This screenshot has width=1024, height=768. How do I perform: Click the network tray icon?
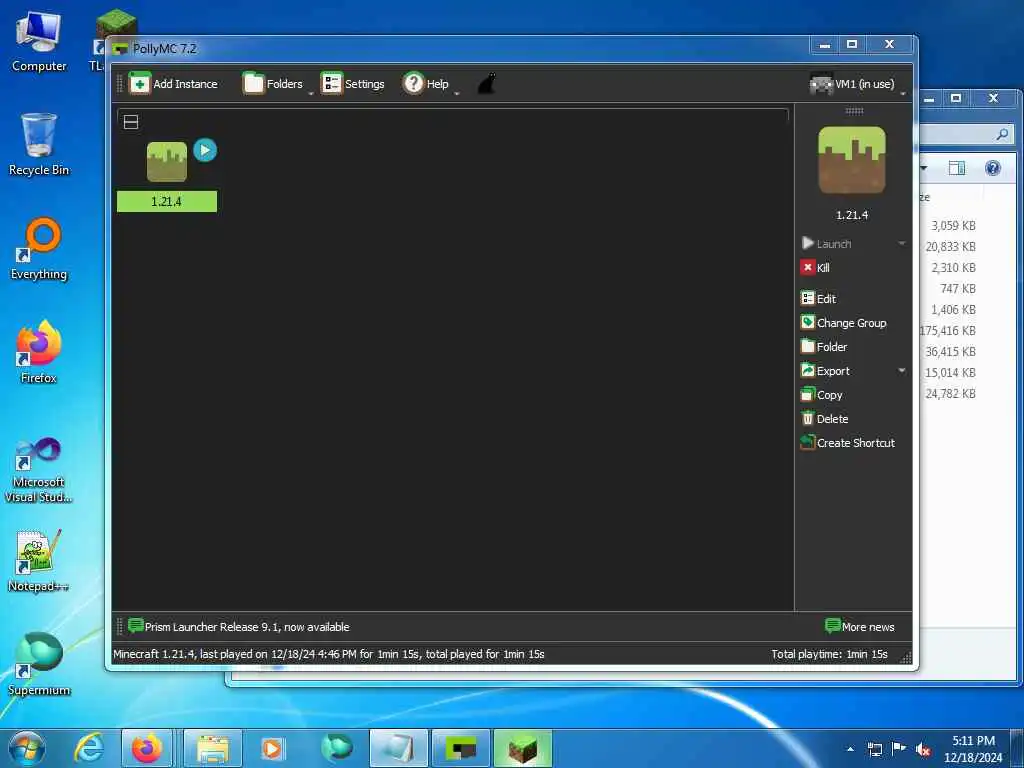click(874, 749)
